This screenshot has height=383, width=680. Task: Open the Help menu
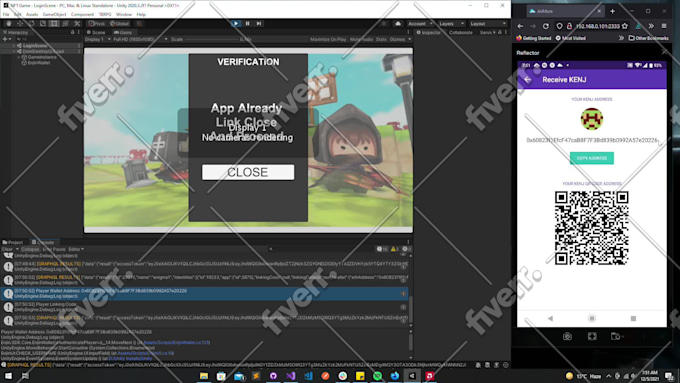pyautogui.click(x=141, y=14)
